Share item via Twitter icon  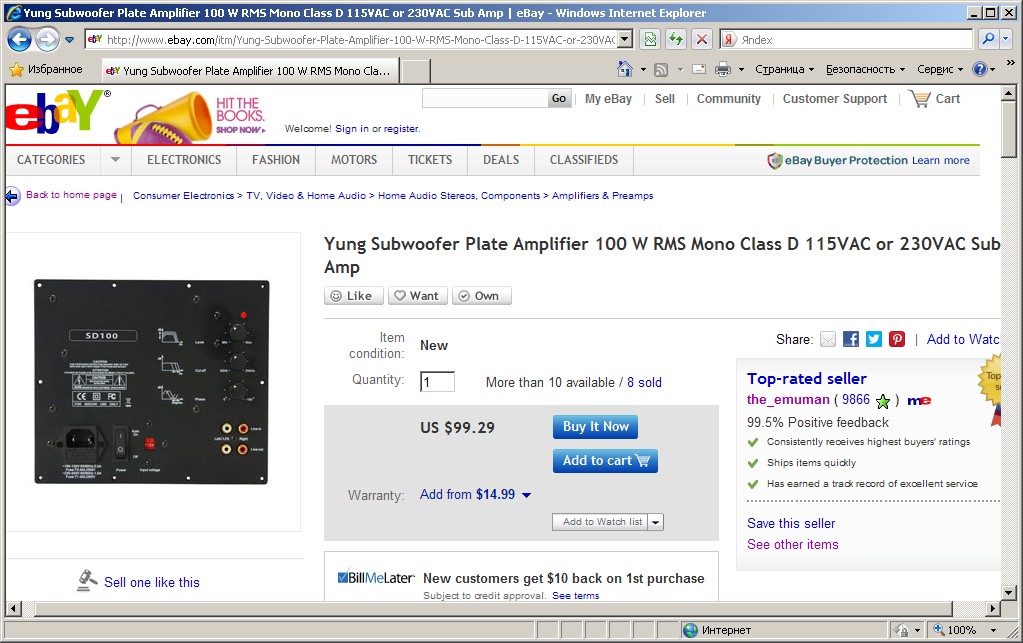(x=874, y=339)
